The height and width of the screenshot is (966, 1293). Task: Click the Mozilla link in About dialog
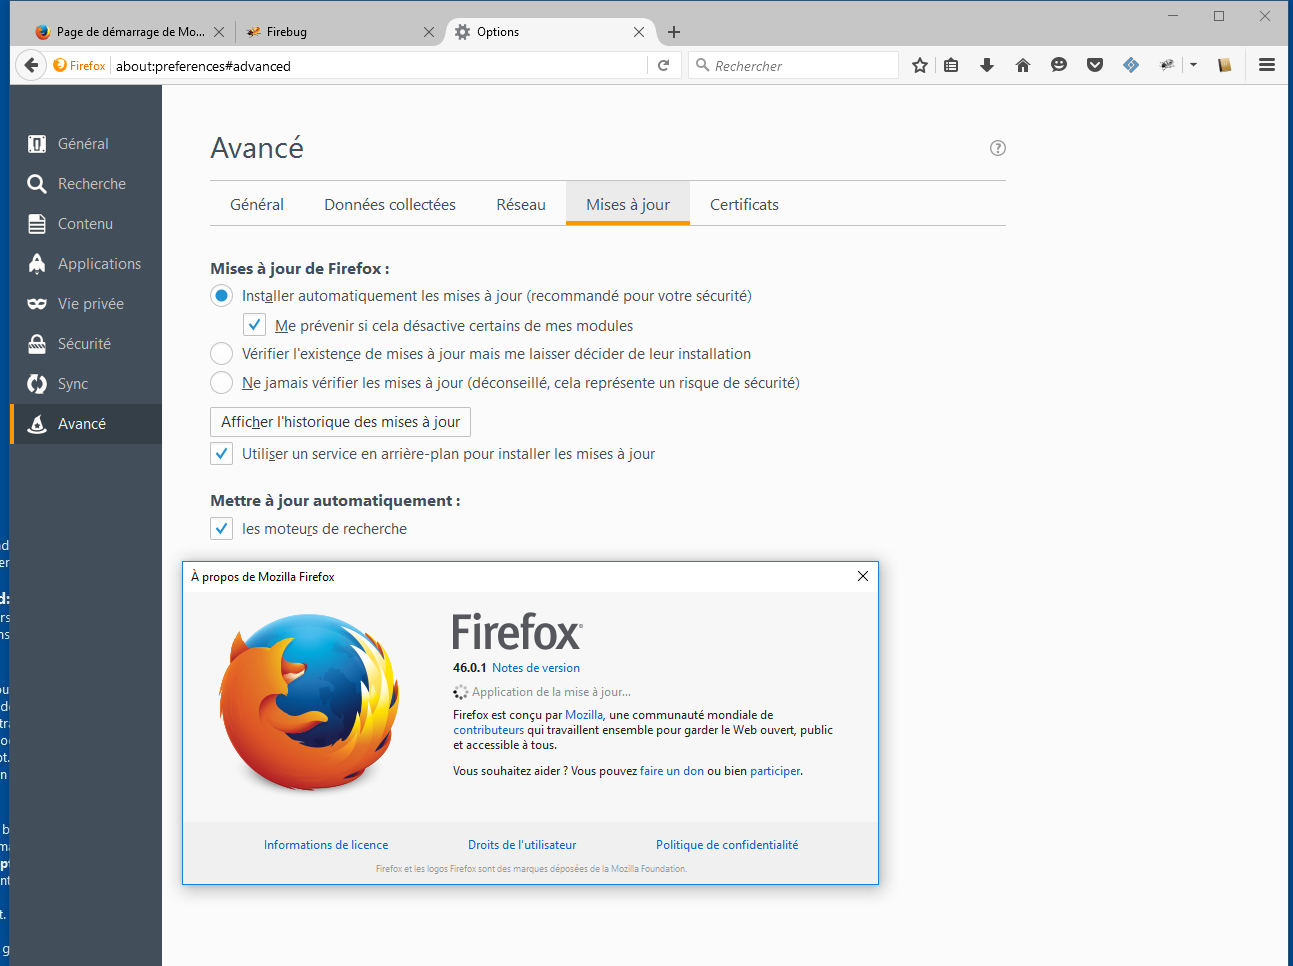pos(584,715)
